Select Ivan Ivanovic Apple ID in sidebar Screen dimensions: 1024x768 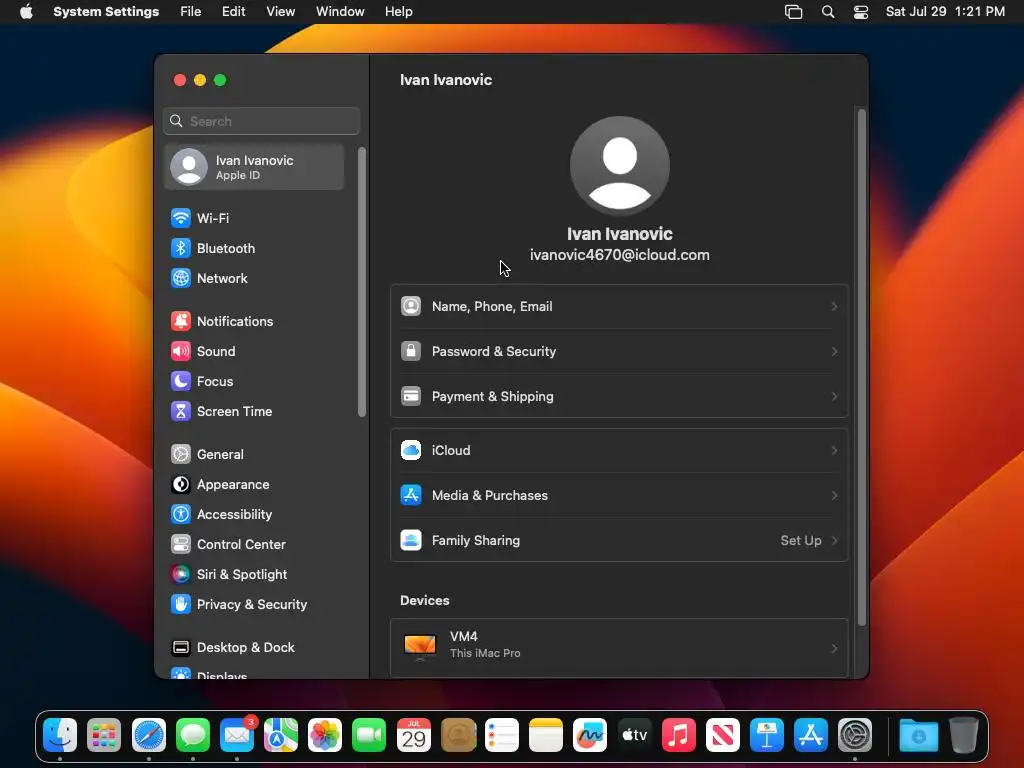[255, 167]
